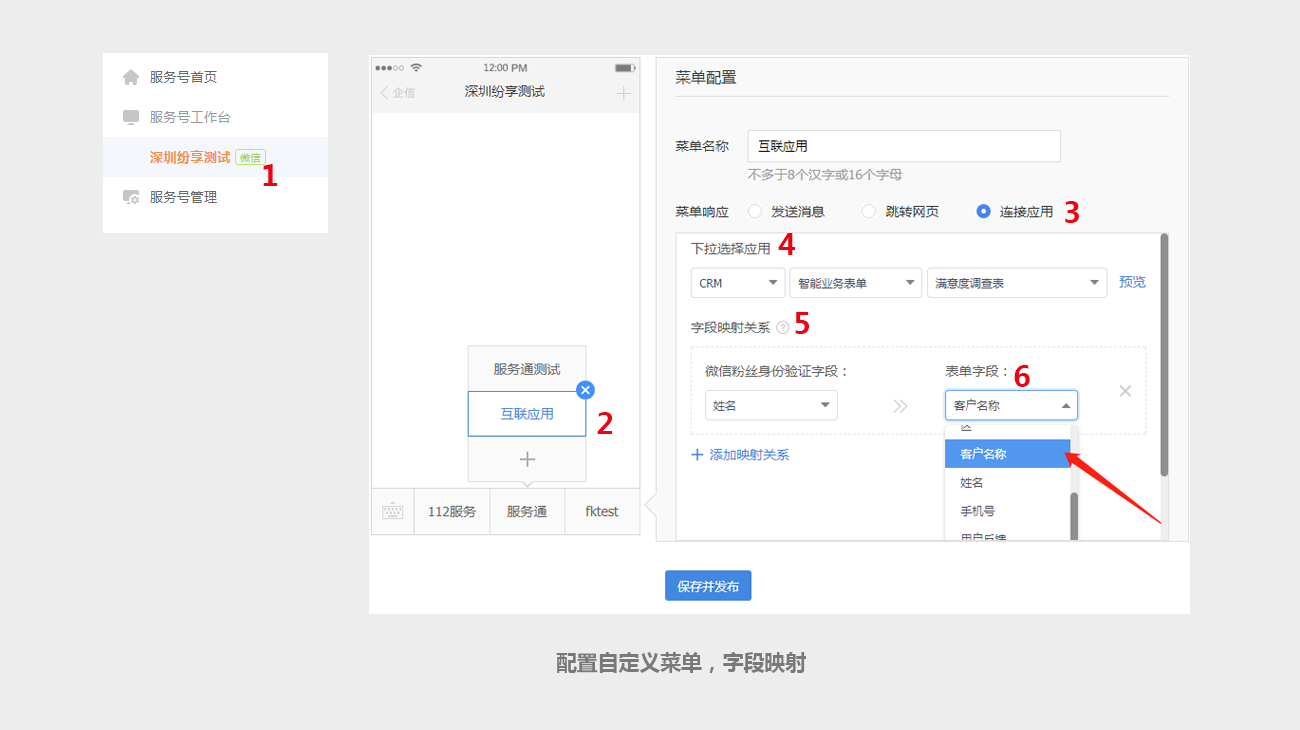Click the home icon beside 服务号首页
Viewport: 1300px width, 730px height.
[131, 77]
